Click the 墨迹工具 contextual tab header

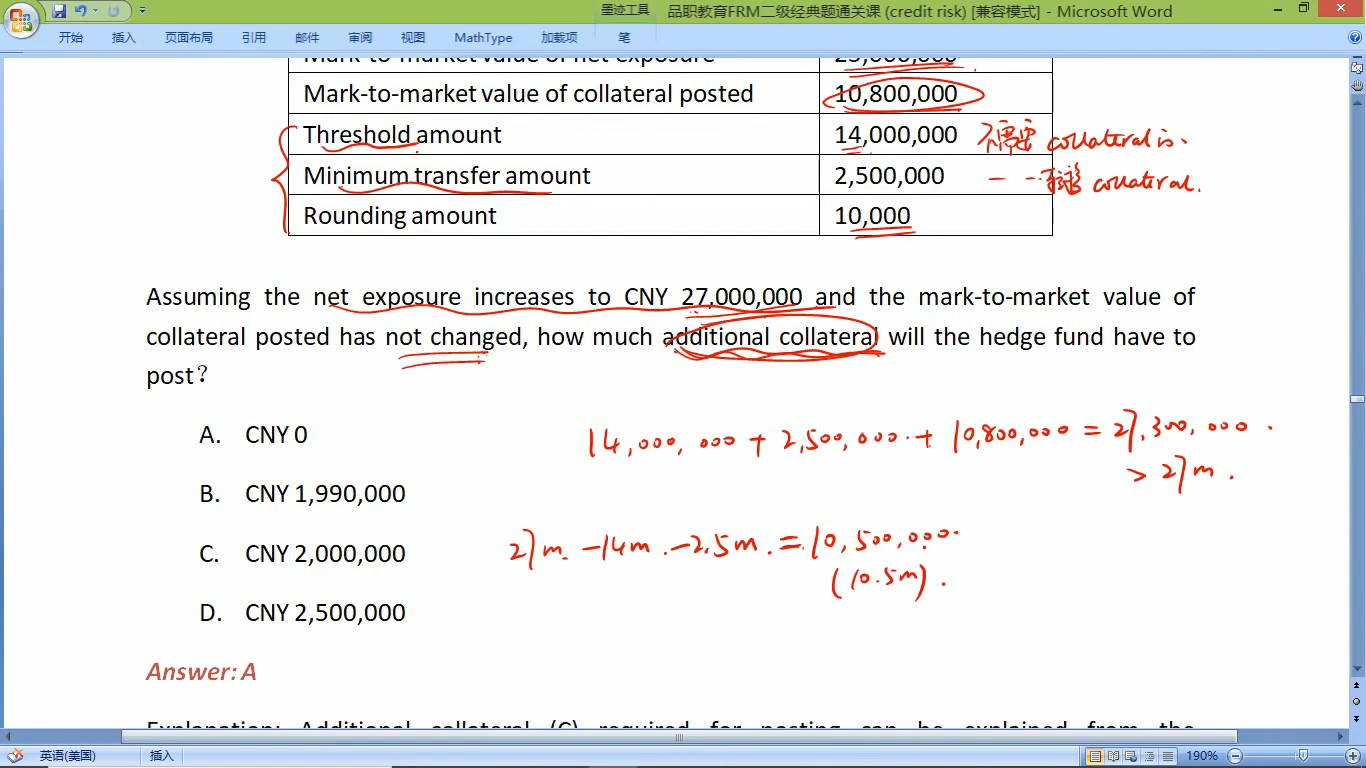pos(625,11)
